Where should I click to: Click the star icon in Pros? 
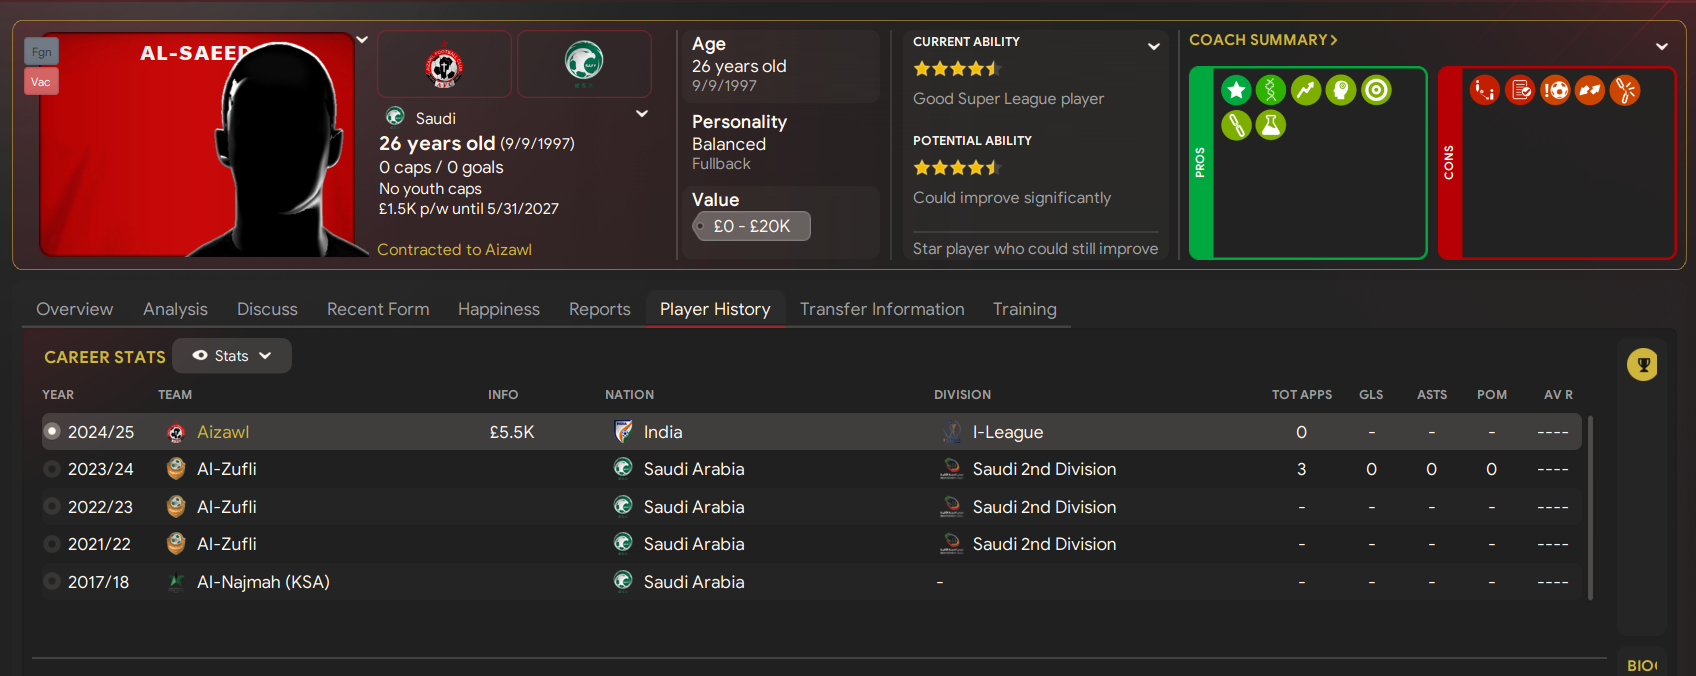coord(1236,91)
